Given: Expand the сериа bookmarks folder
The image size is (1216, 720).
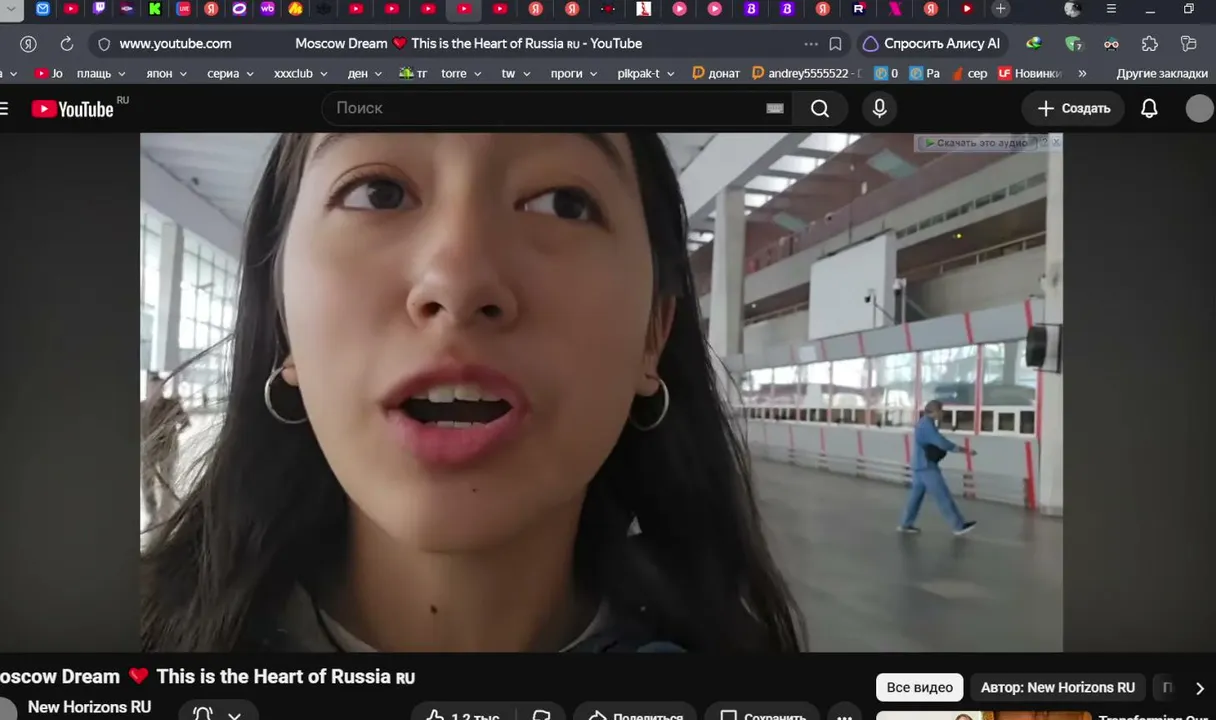Looking at the screenshot, I should 230,74.
